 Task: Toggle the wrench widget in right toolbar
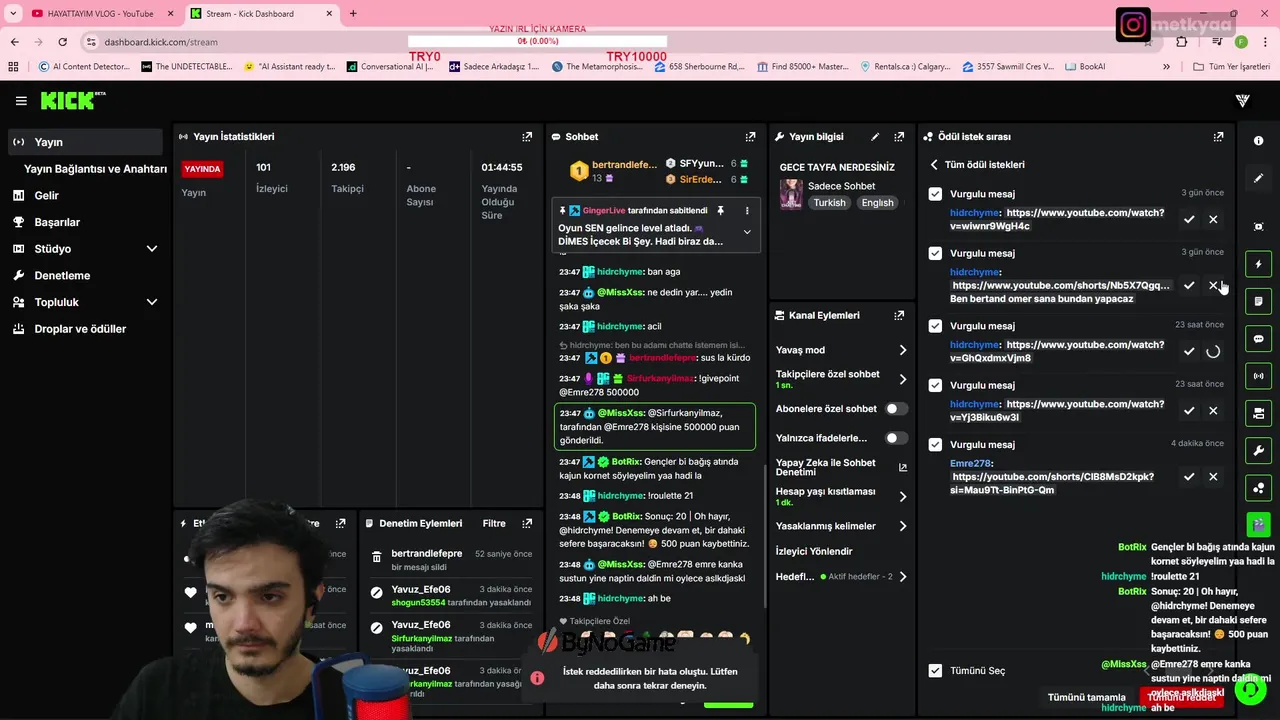click(1258, 450)
